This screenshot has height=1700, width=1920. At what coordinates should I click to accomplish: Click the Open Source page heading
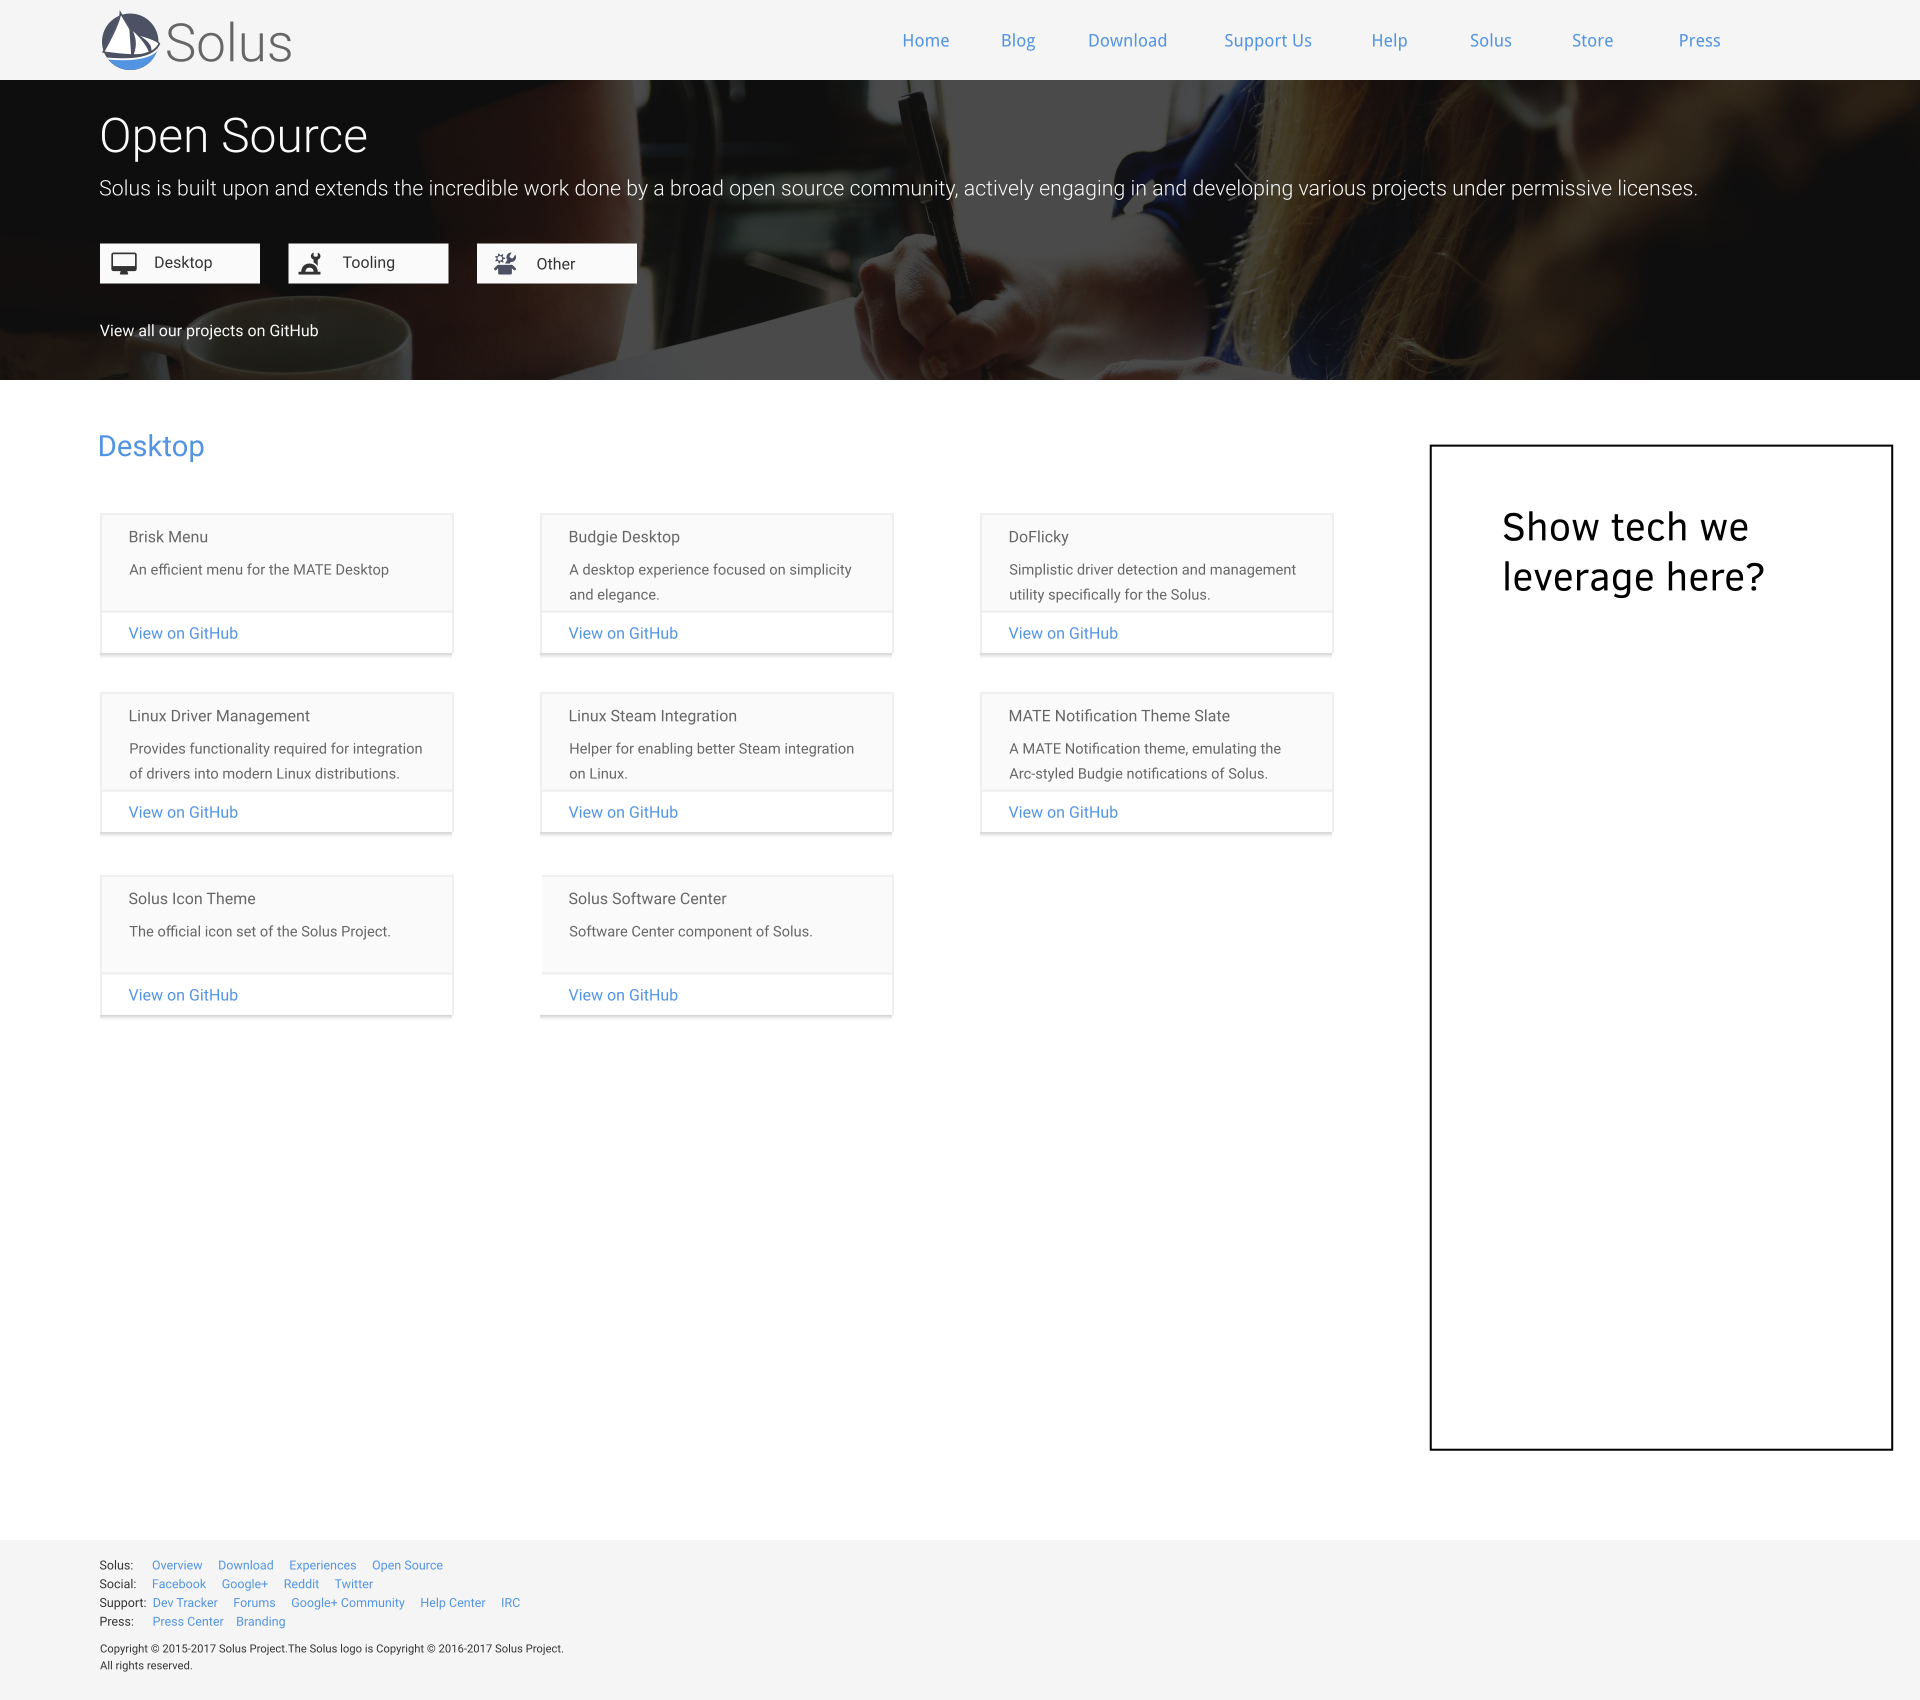pyautogui.click(x=234, y=136)
